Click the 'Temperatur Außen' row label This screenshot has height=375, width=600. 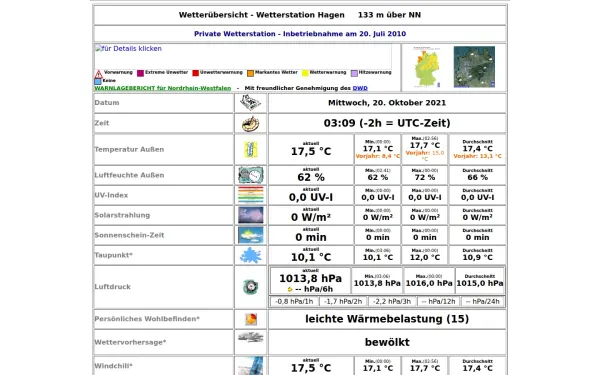(129, 149)
